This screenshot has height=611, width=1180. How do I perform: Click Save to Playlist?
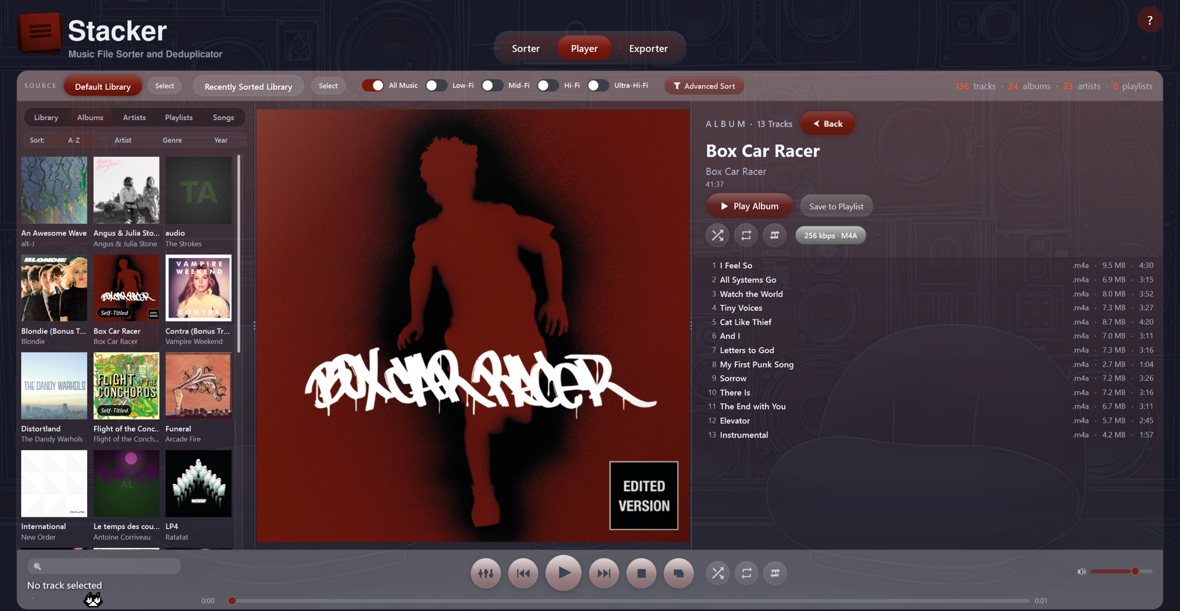(836, 206)
